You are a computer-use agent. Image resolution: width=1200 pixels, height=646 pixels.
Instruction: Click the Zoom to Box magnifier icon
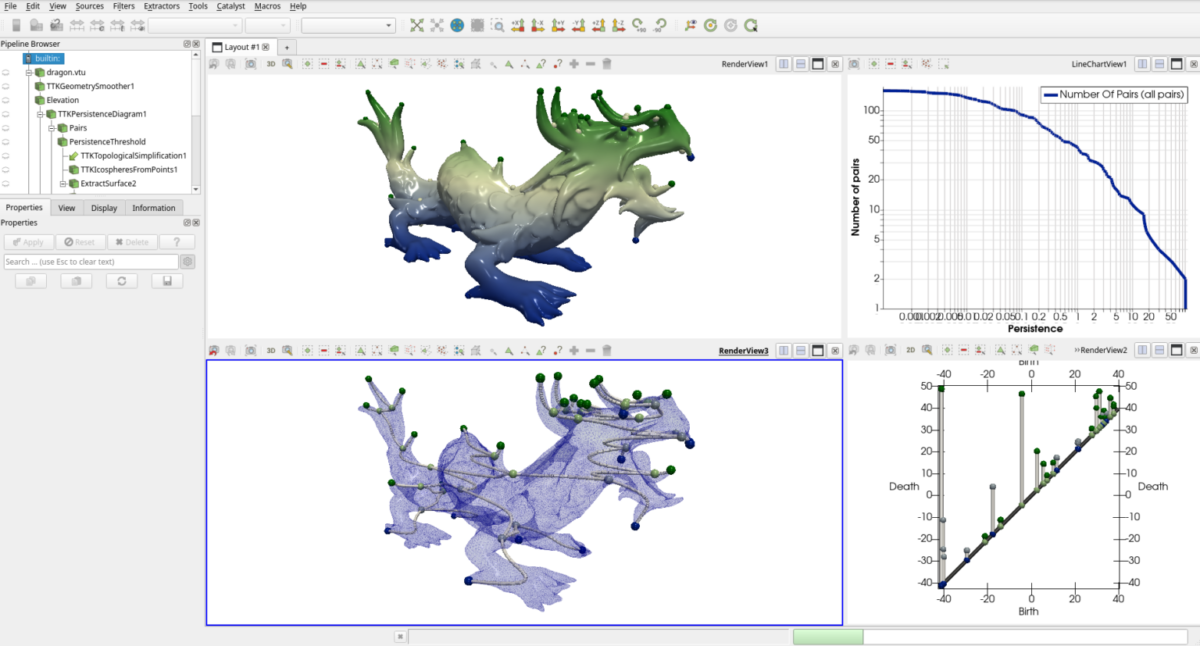tap(497, 25)
